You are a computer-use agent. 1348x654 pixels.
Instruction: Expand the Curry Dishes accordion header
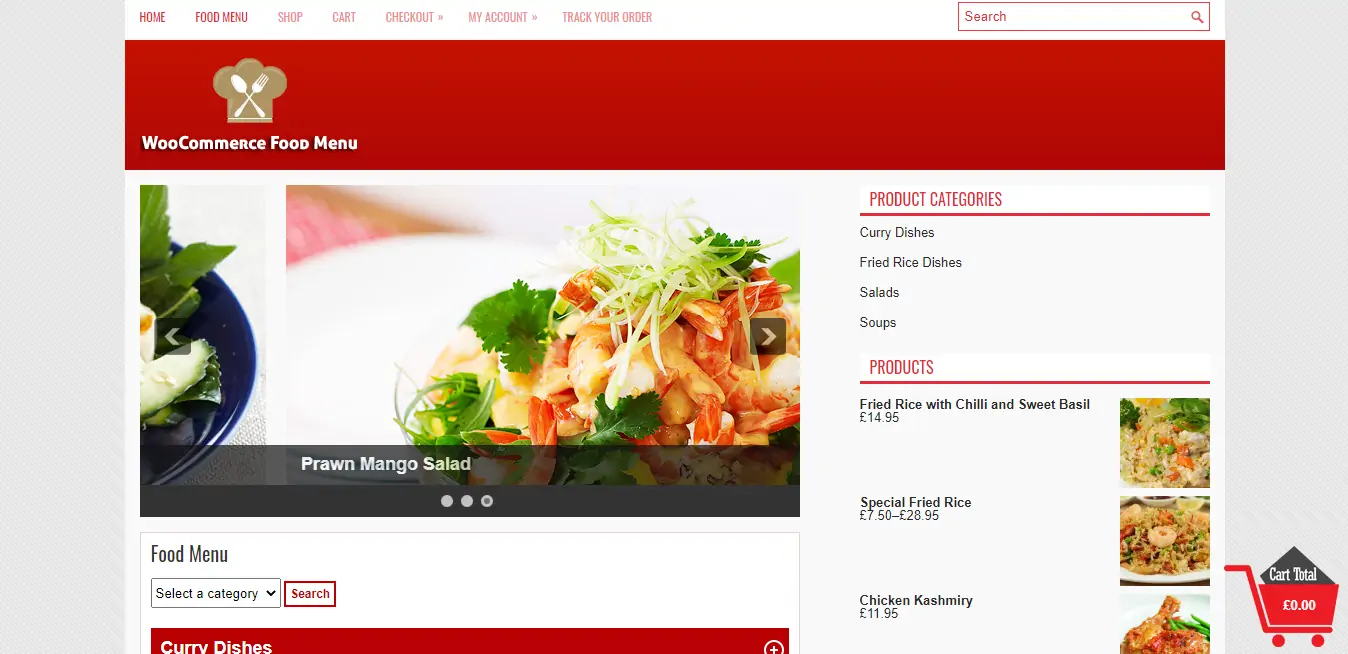click(470, 641)
